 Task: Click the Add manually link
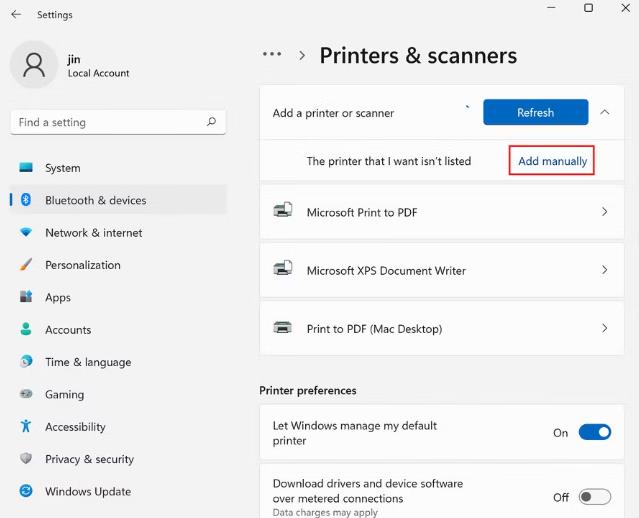tap(552, 161)
